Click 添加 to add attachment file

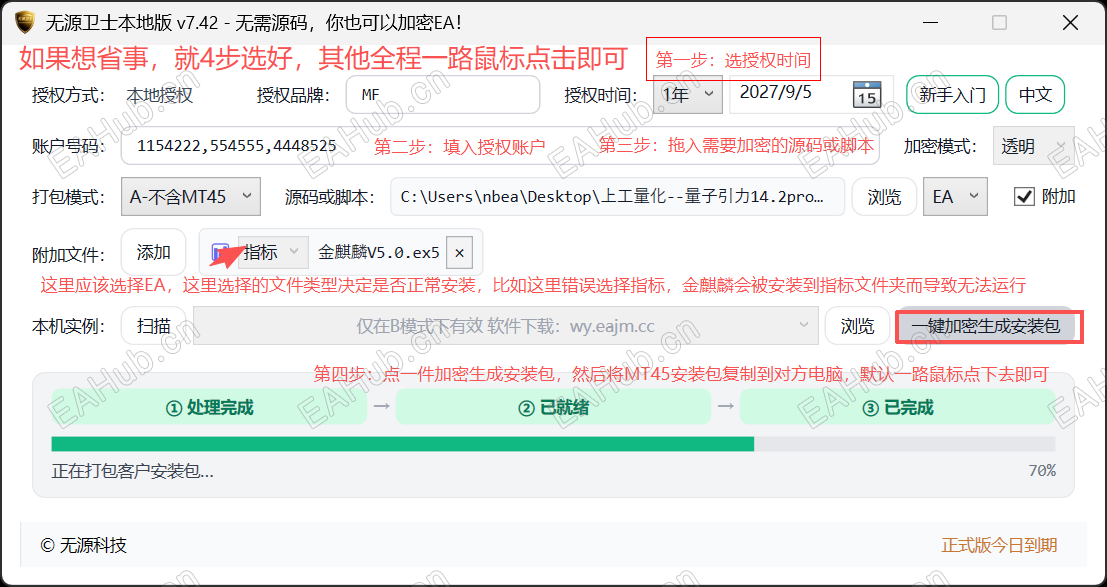[x=153, y=252]
